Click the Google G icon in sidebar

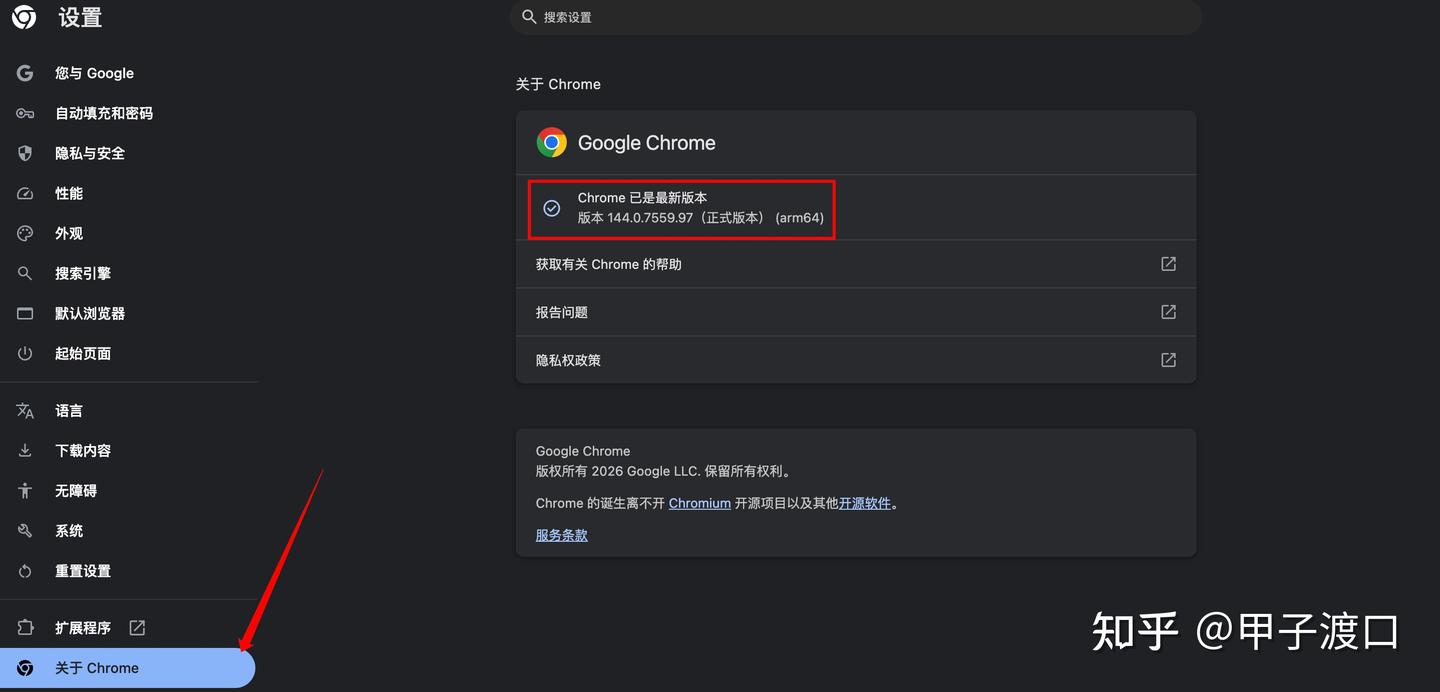click(25, 73)
